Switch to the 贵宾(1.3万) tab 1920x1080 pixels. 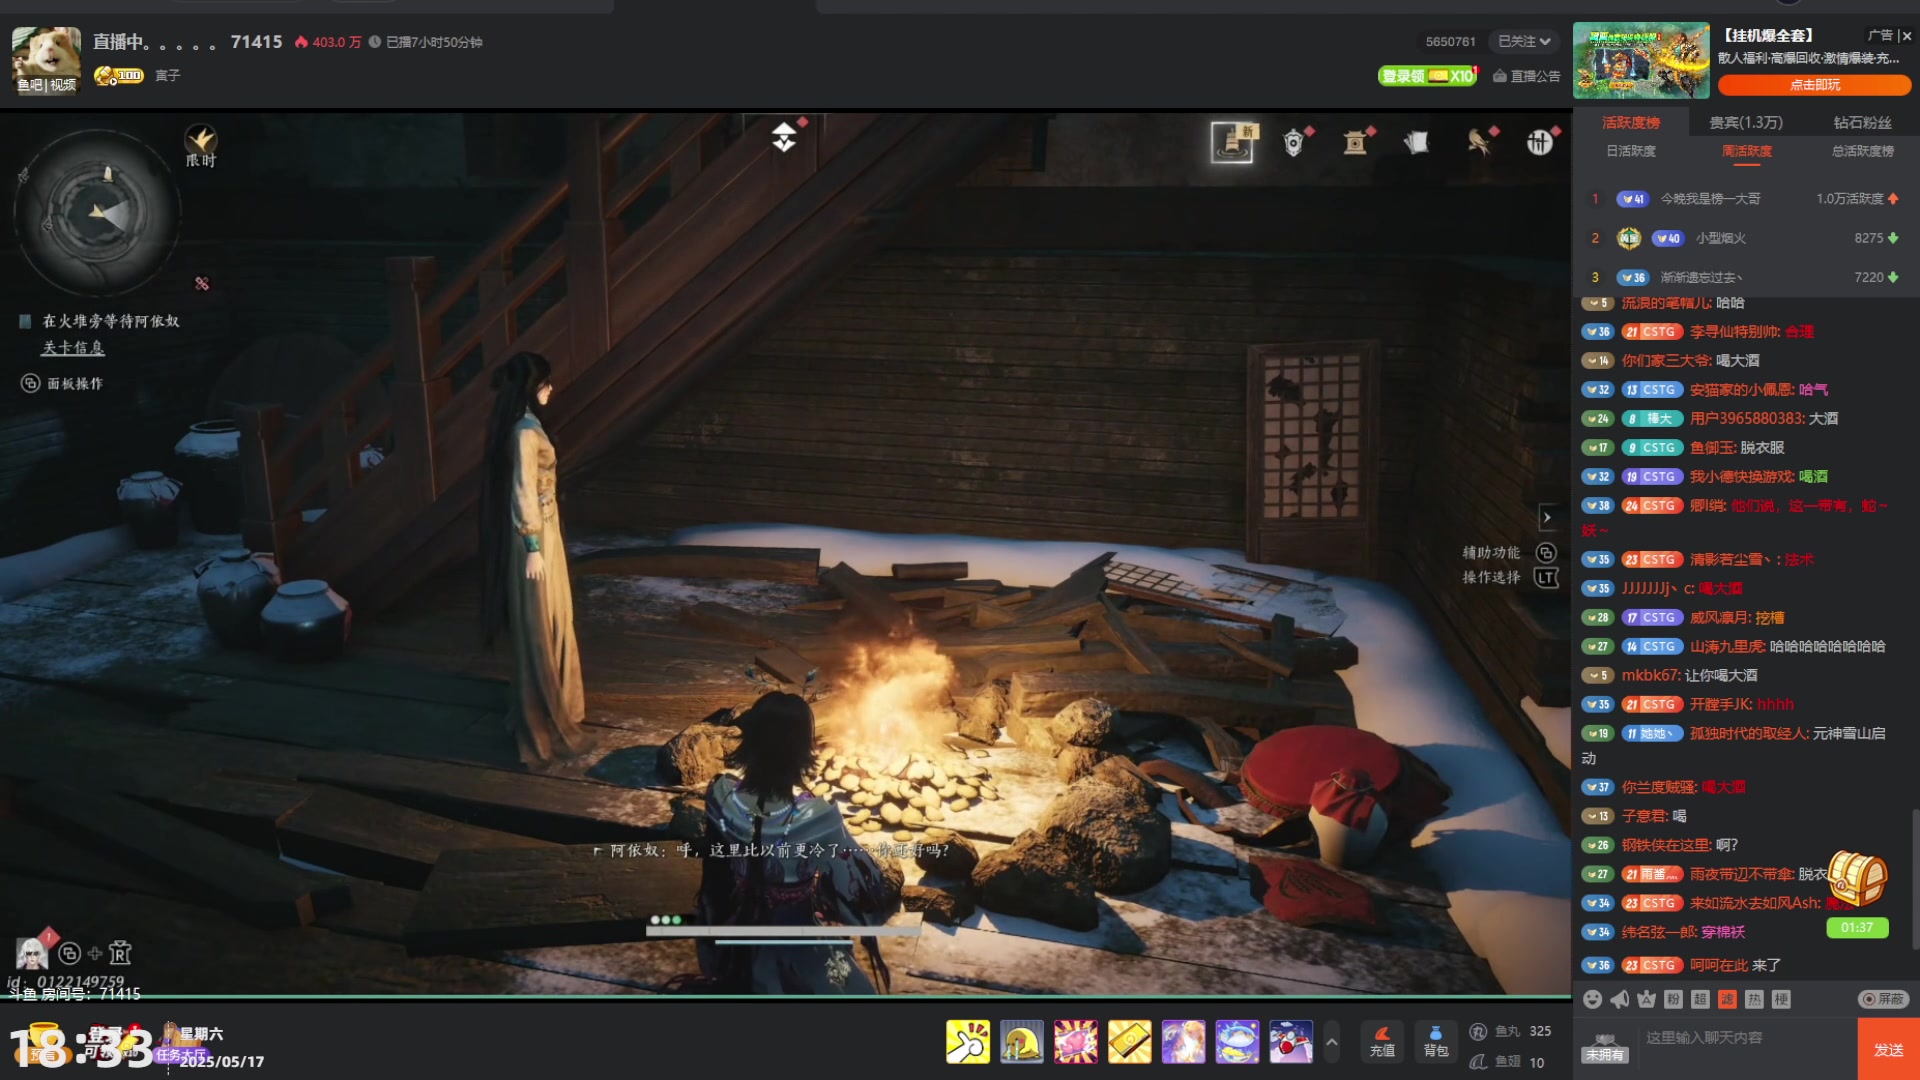1746,122
